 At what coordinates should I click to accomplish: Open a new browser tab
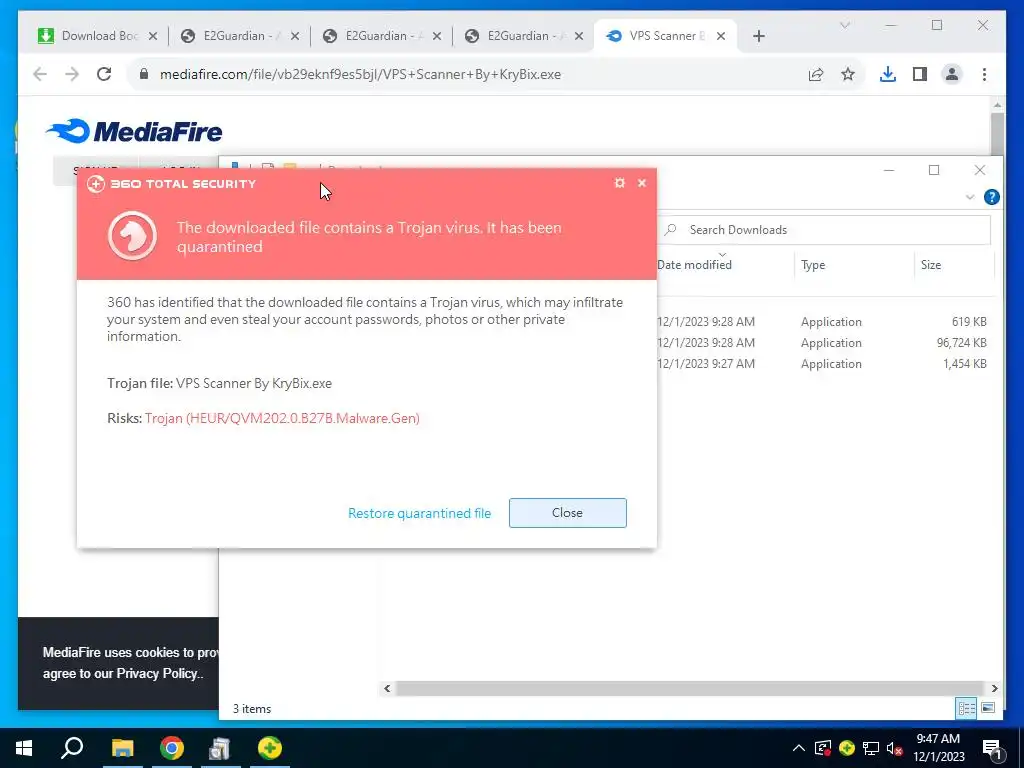click(759, 36)
